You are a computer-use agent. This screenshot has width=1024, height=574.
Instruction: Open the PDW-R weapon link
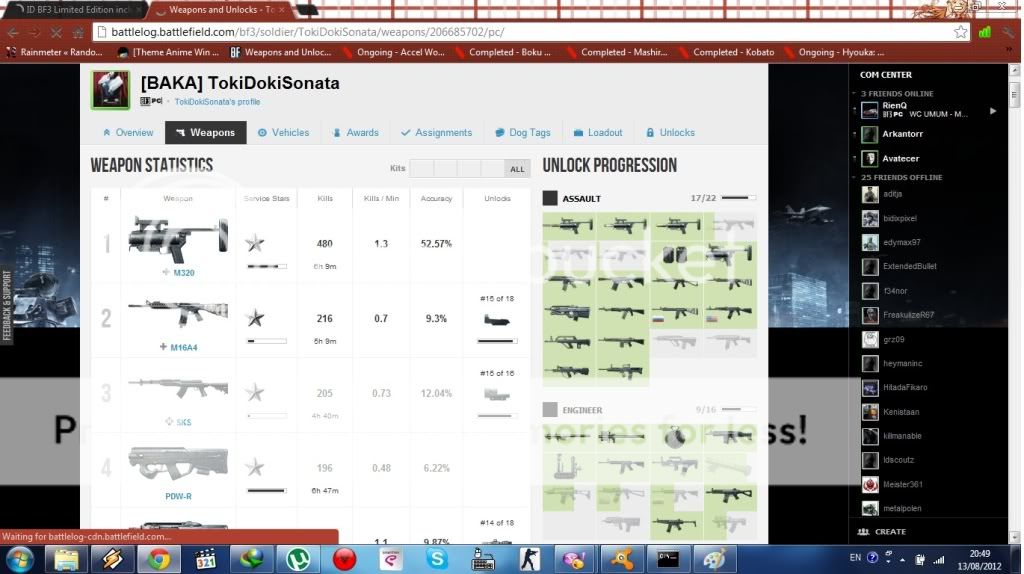(x=178, y=496)
